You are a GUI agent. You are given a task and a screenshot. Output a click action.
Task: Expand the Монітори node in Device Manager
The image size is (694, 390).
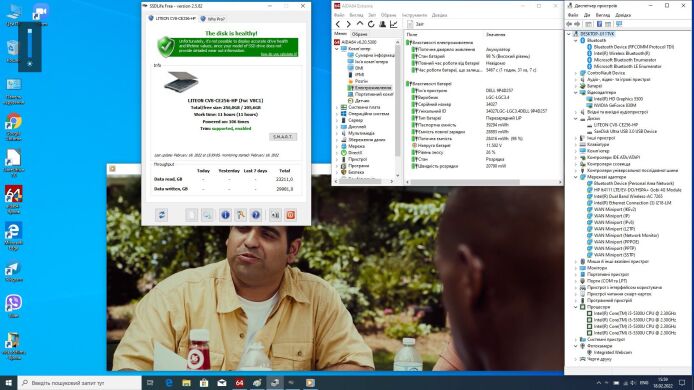point(576,268)
